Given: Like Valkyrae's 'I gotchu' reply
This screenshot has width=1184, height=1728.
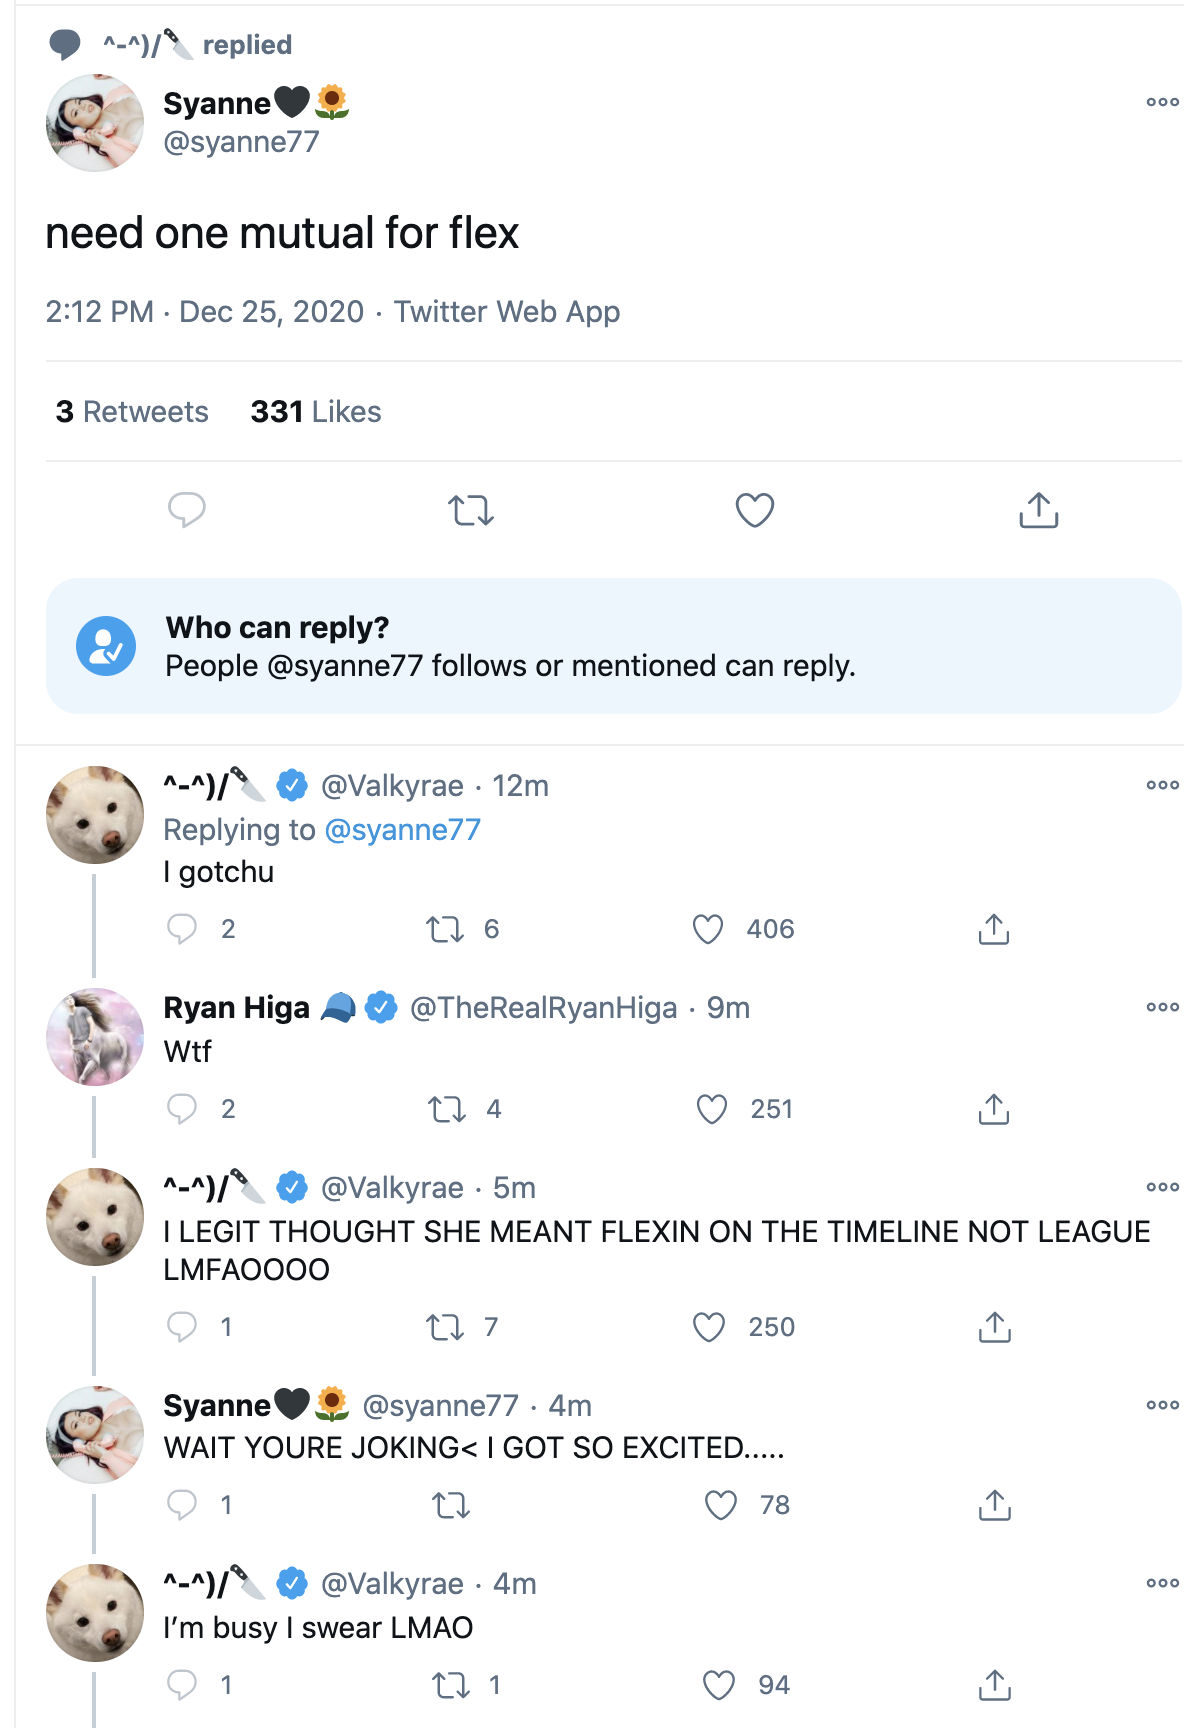Looking at the screenshot, I should pos(708,929).
